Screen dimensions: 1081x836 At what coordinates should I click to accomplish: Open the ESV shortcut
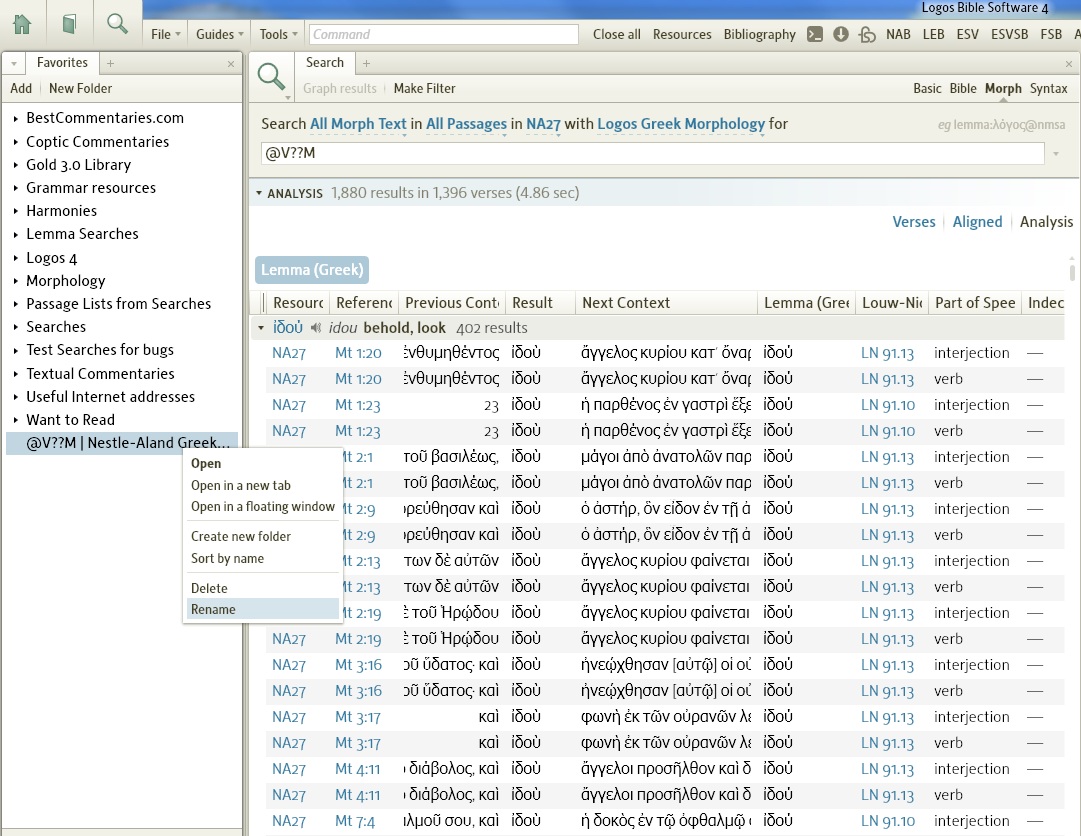pos(967,34)
